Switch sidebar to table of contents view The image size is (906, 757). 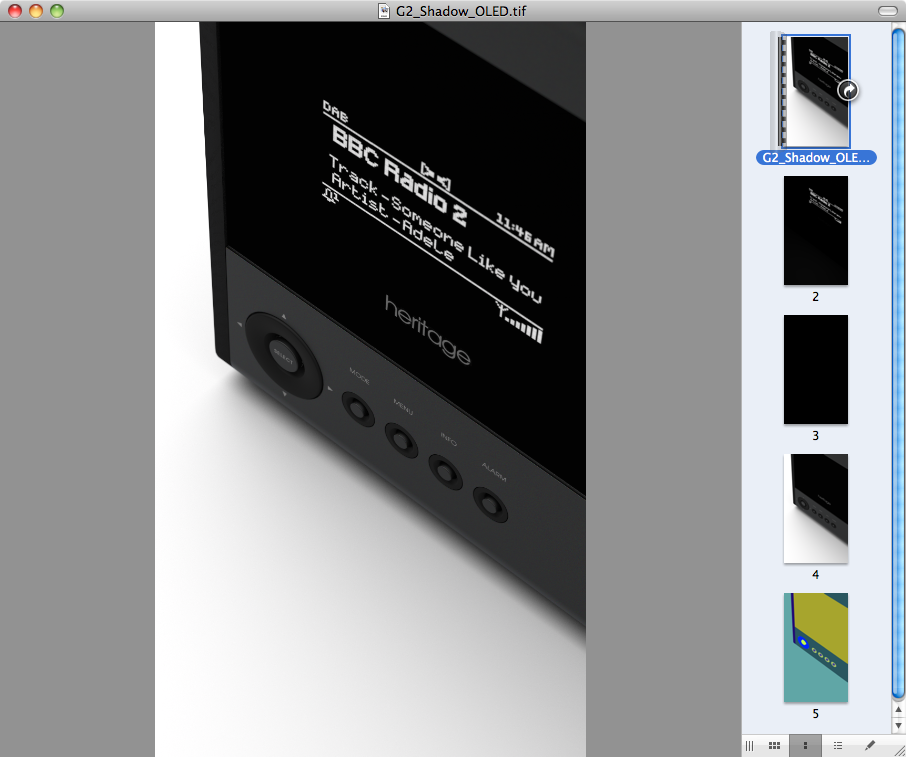(837, 745)
